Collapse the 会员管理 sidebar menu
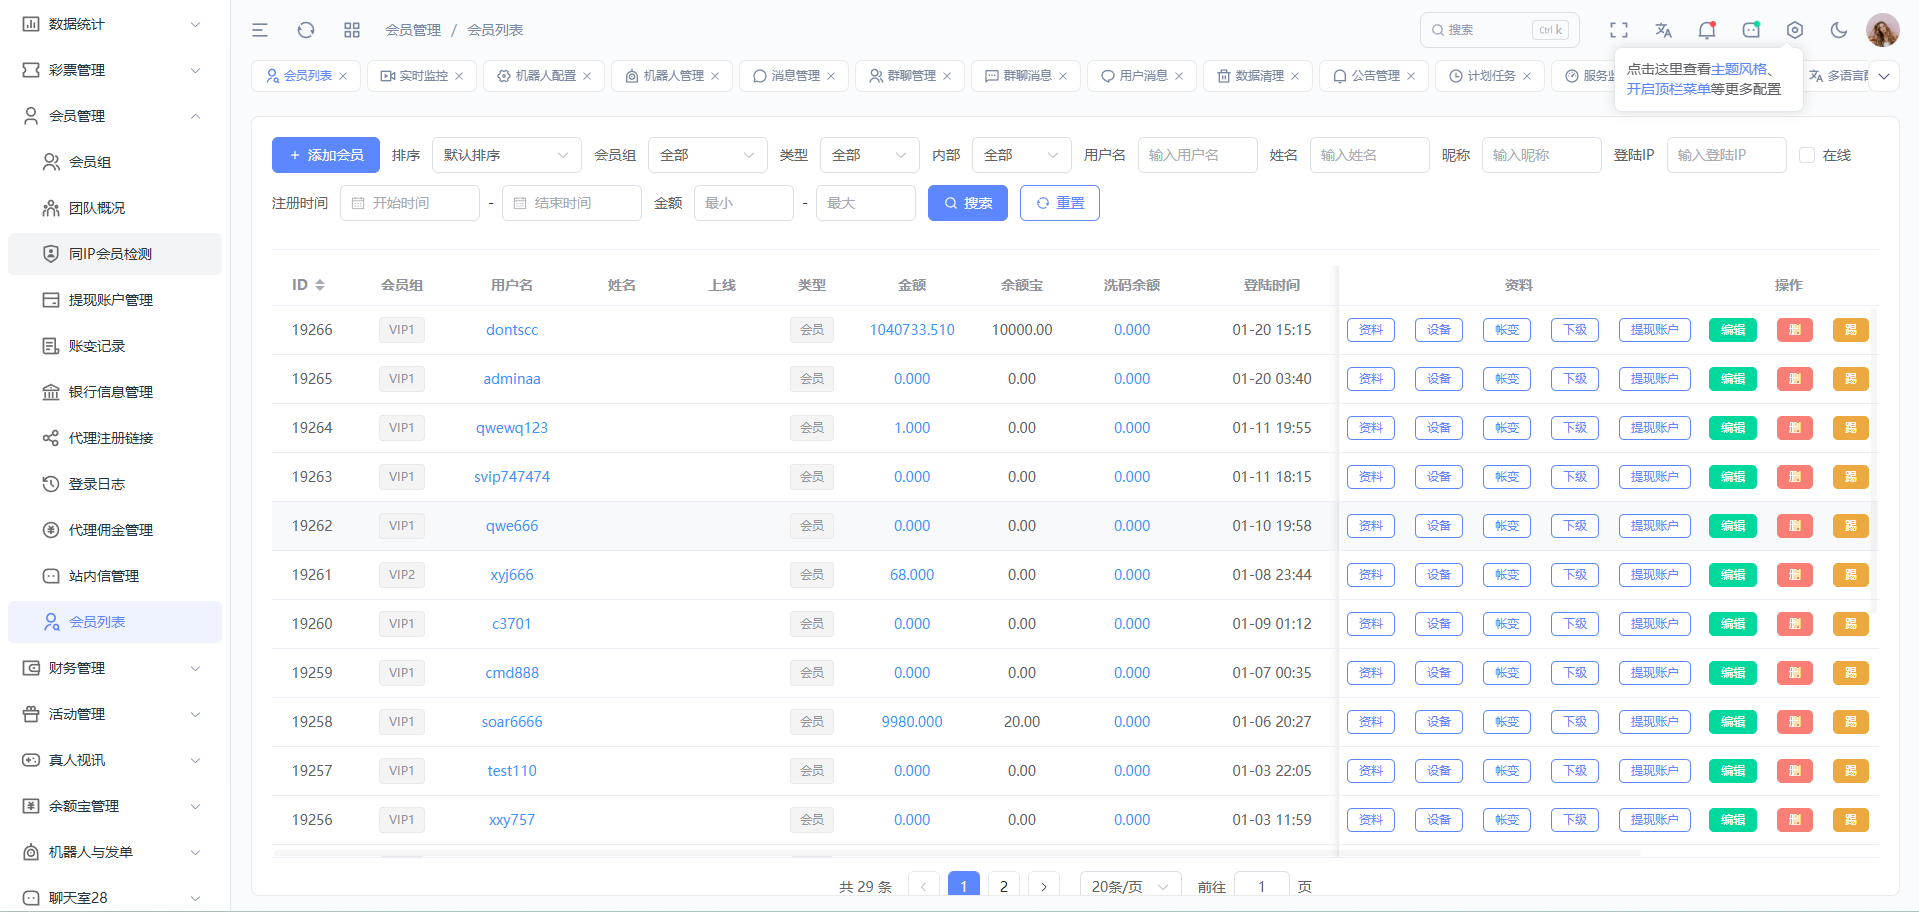Viewport: 1919px width, 912px height. 115,116
